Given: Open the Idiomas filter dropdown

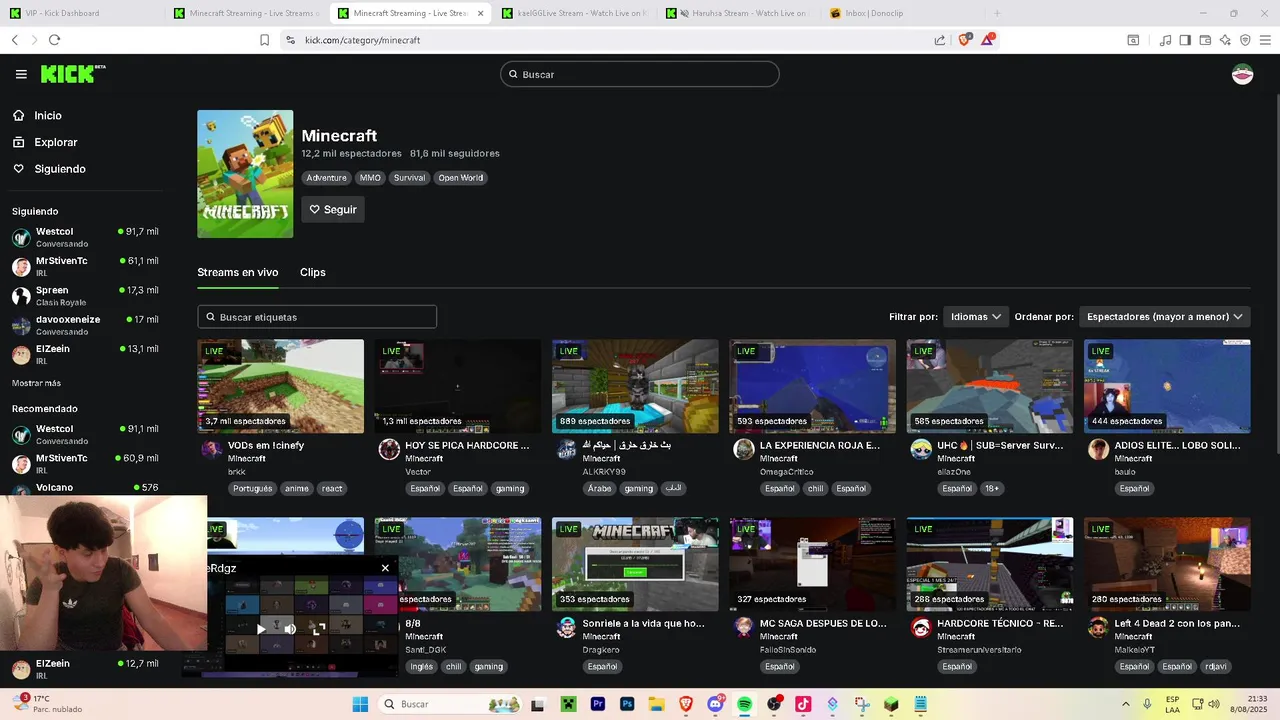Looking at the screenshot, I should point(975,317).
